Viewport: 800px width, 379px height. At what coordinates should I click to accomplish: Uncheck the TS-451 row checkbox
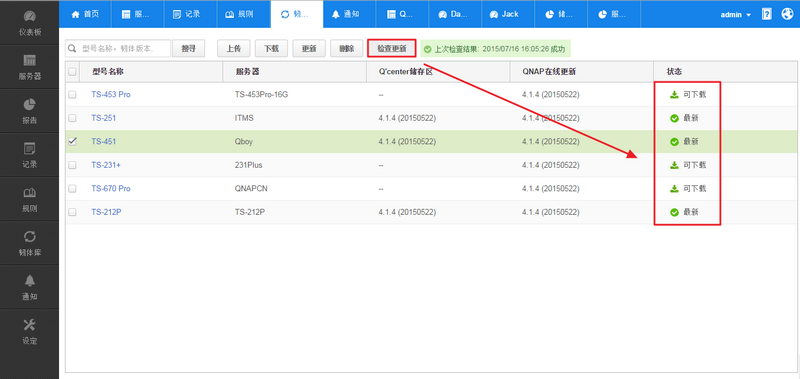click(72, 141)
